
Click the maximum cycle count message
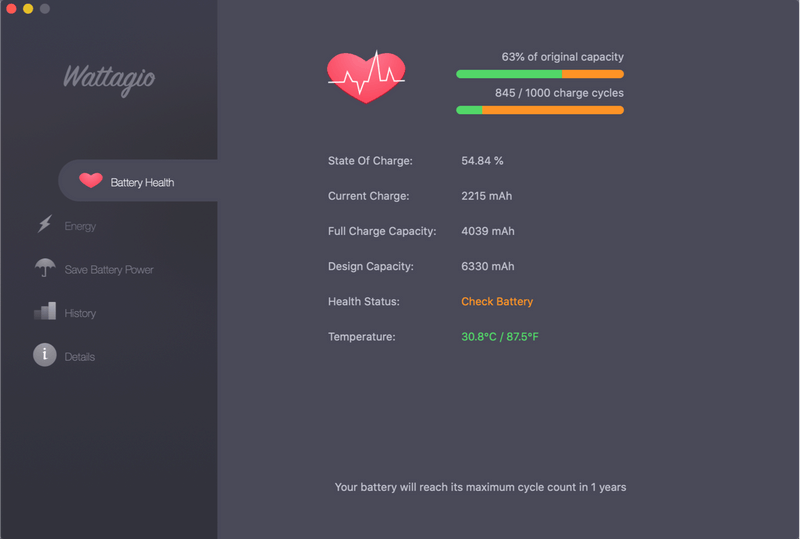(480, 487)
